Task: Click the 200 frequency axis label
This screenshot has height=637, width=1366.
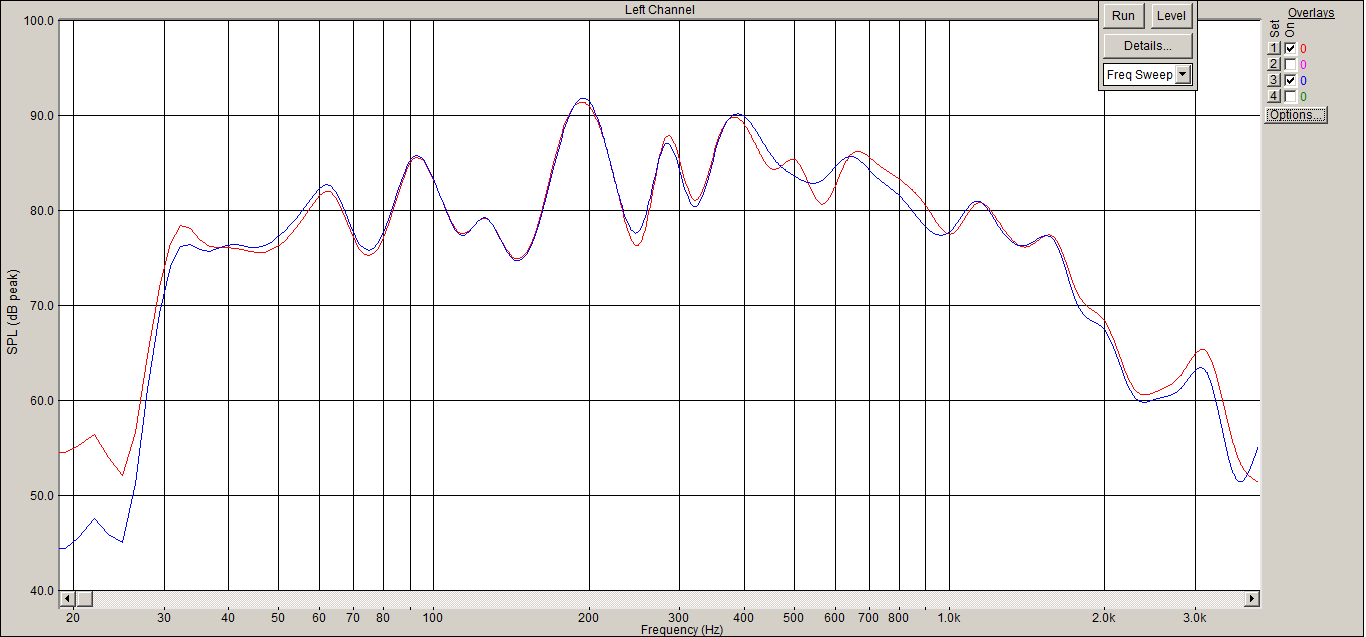Action: click(x=589, y=618)
